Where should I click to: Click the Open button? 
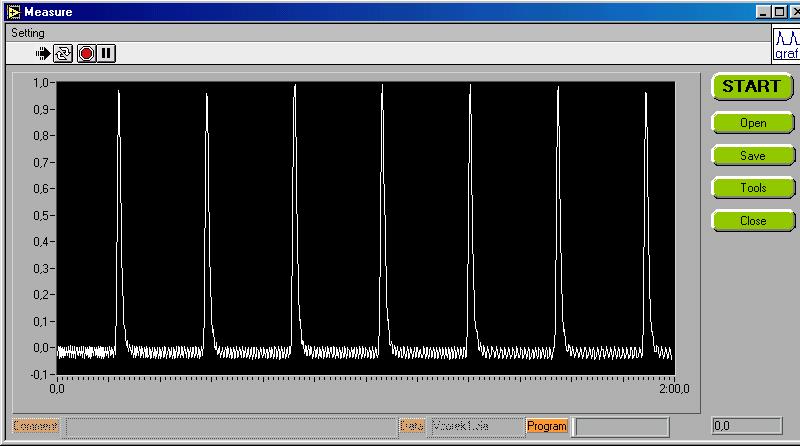tap(753, 123)
